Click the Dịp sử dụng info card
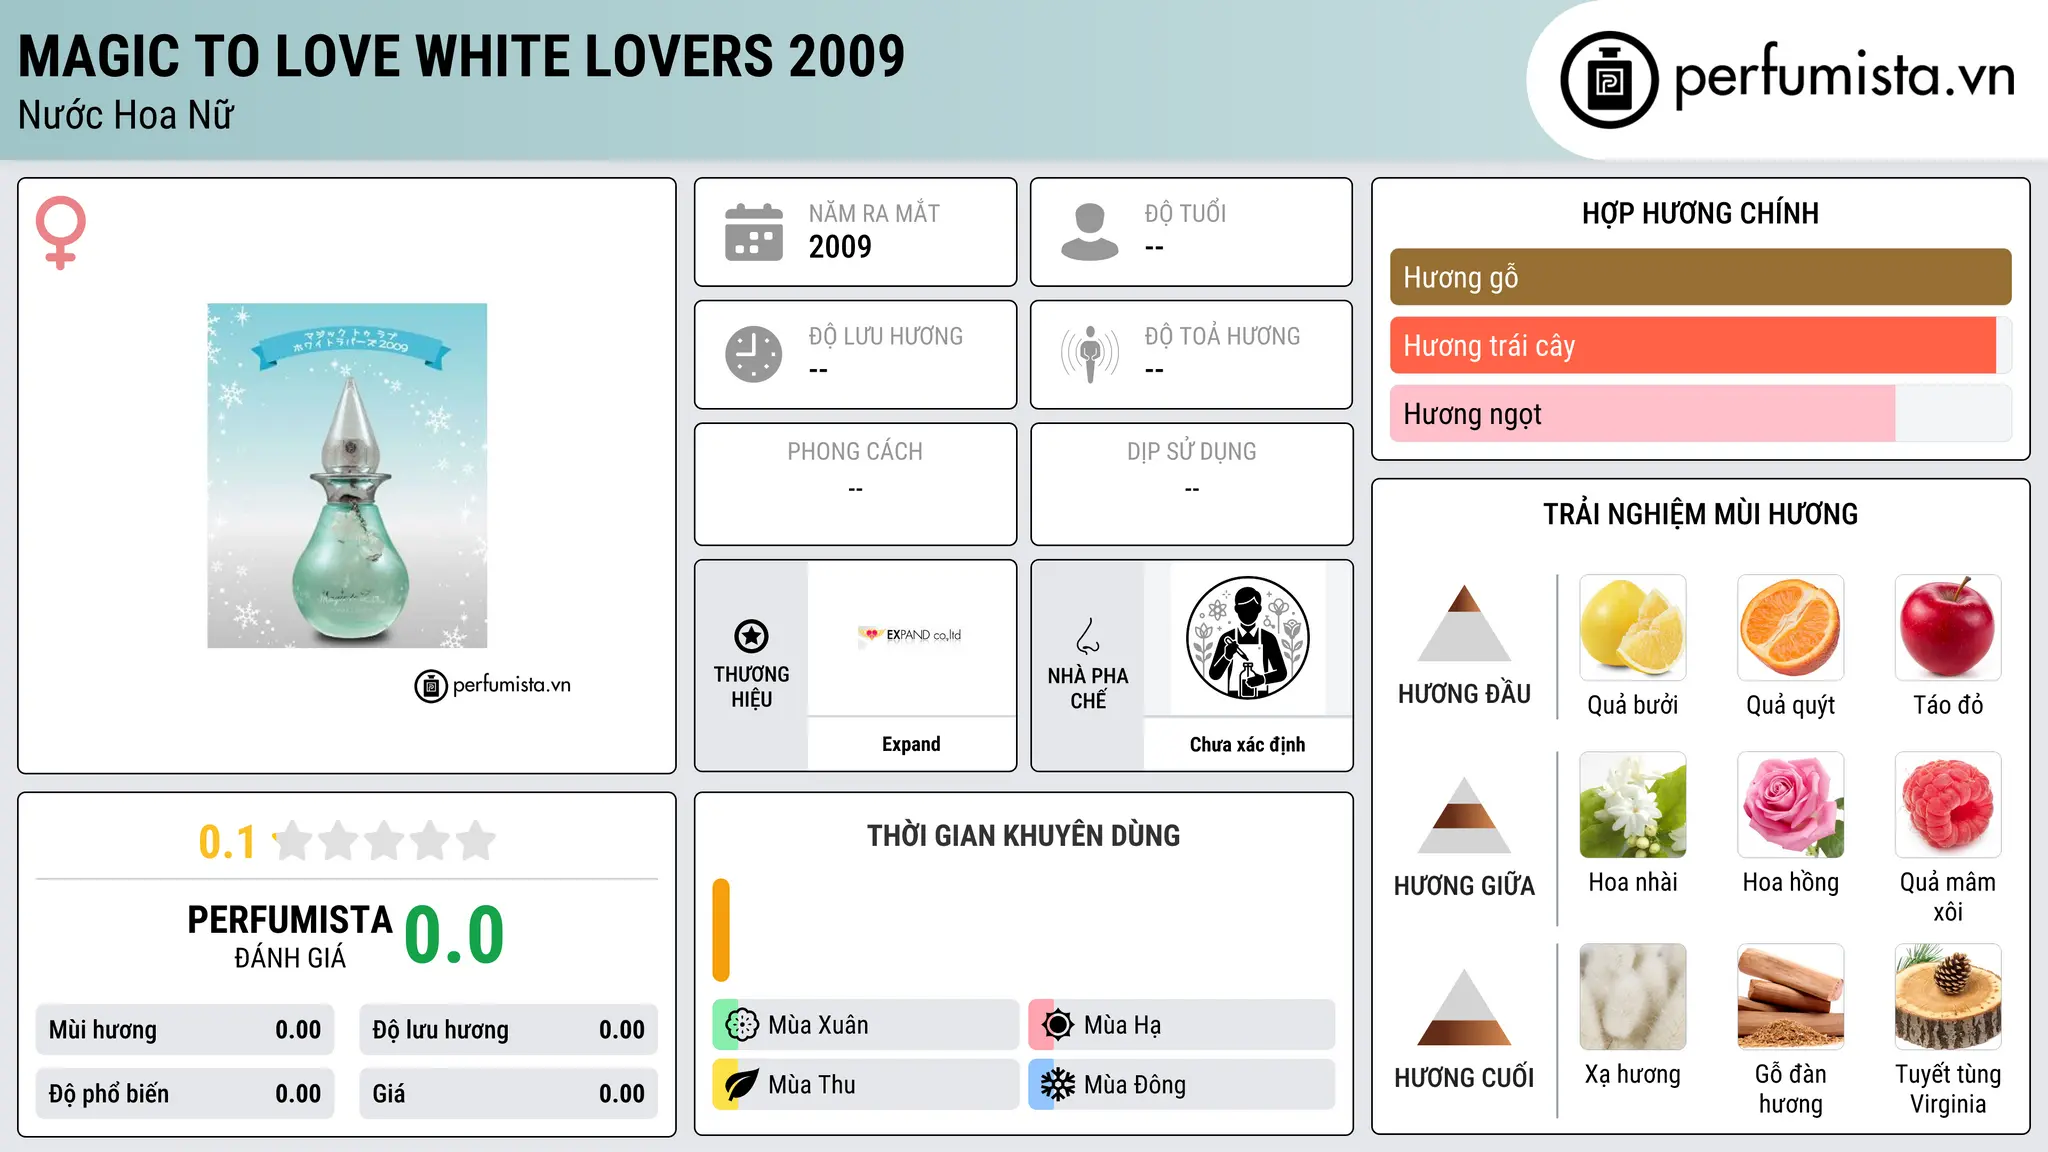The image size is (2048, 1152). click(1191, 484)
